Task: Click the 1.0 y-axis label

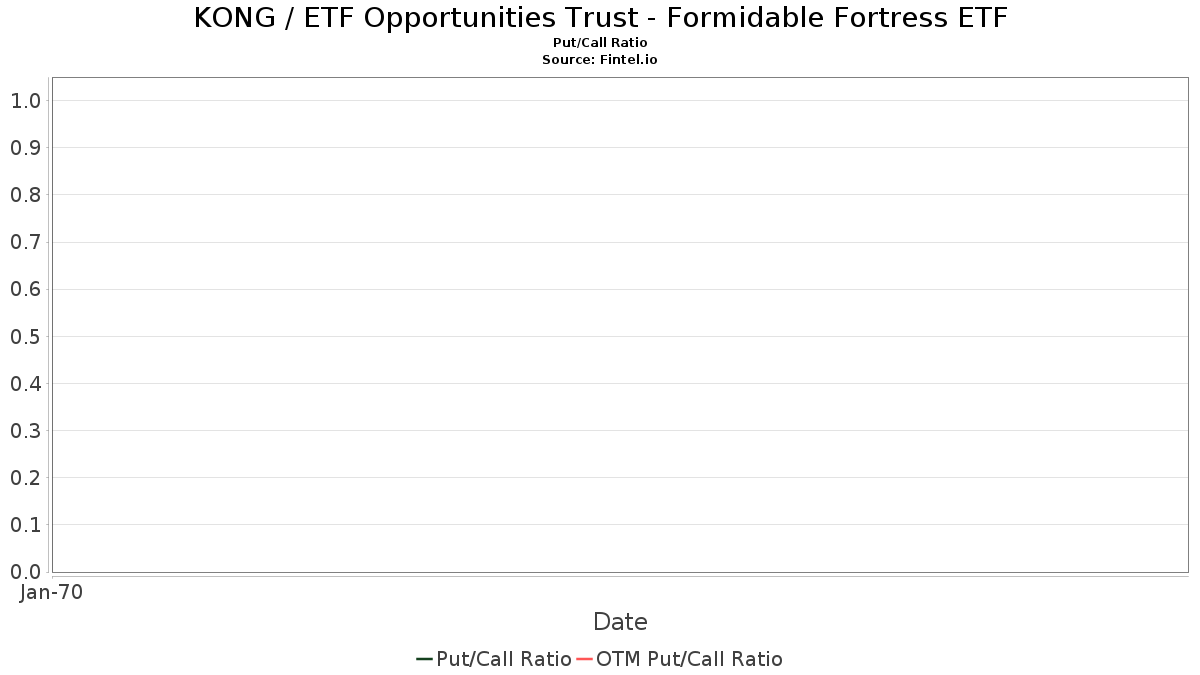Action: (26, 101)
